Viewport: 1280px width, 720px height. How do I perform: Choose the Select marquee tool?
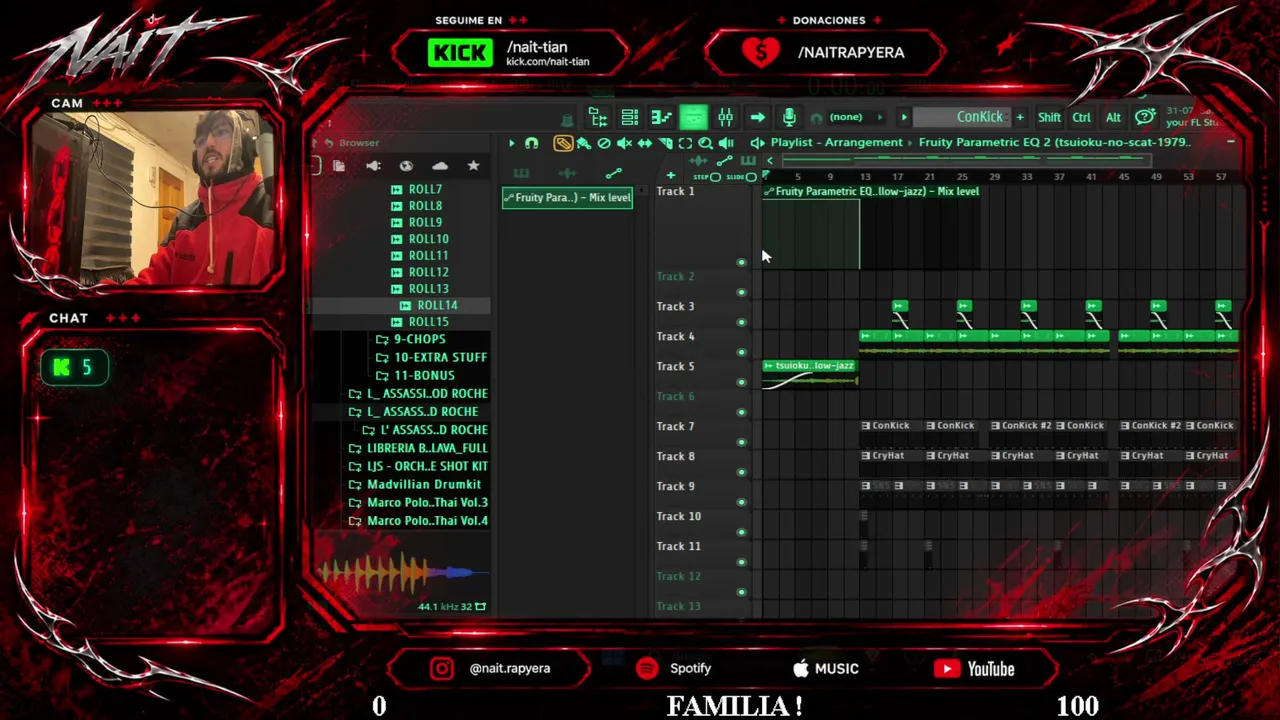[x=685, y=143]
